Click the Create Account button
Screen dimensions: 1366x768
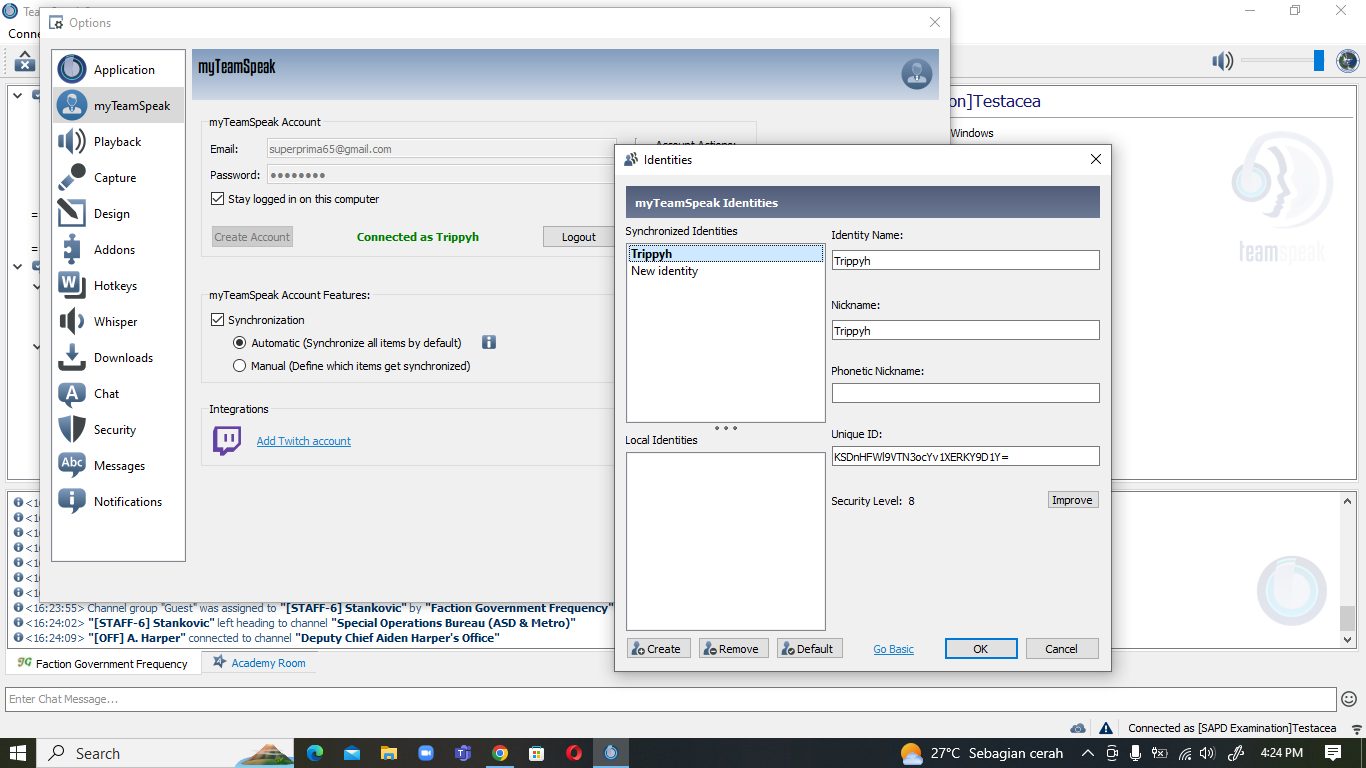[x=252, y=237]
